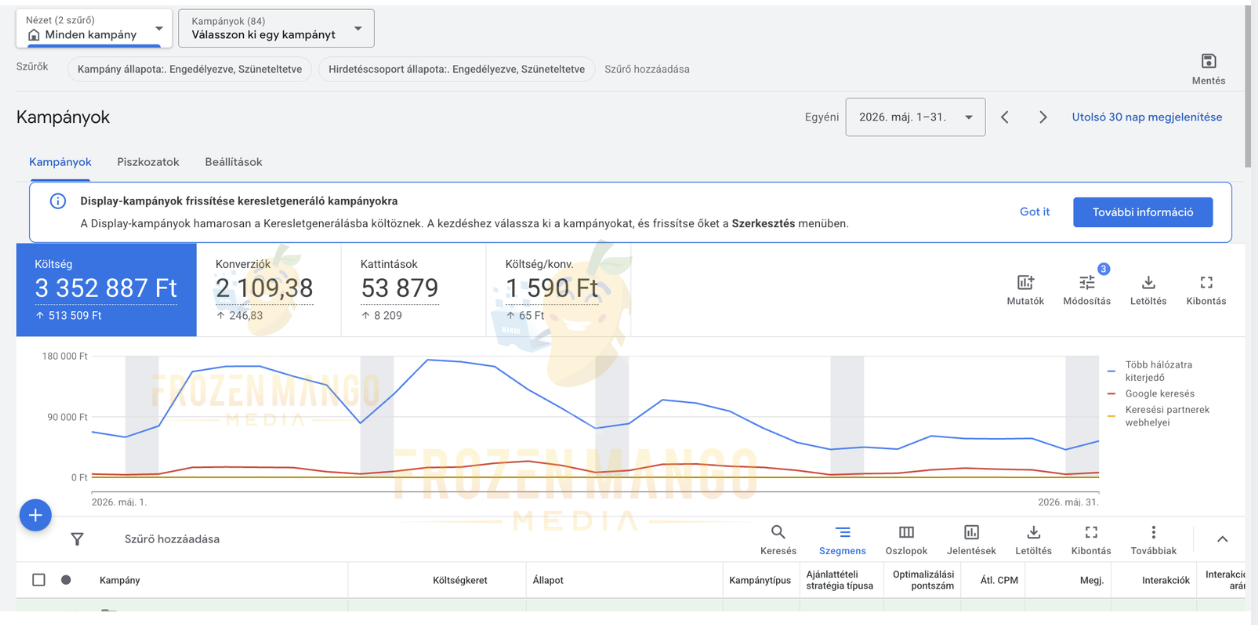Click the Több hálózatra kiterjedő legend entry
Screen dimensions: 1258x625
coord(1158,371)
